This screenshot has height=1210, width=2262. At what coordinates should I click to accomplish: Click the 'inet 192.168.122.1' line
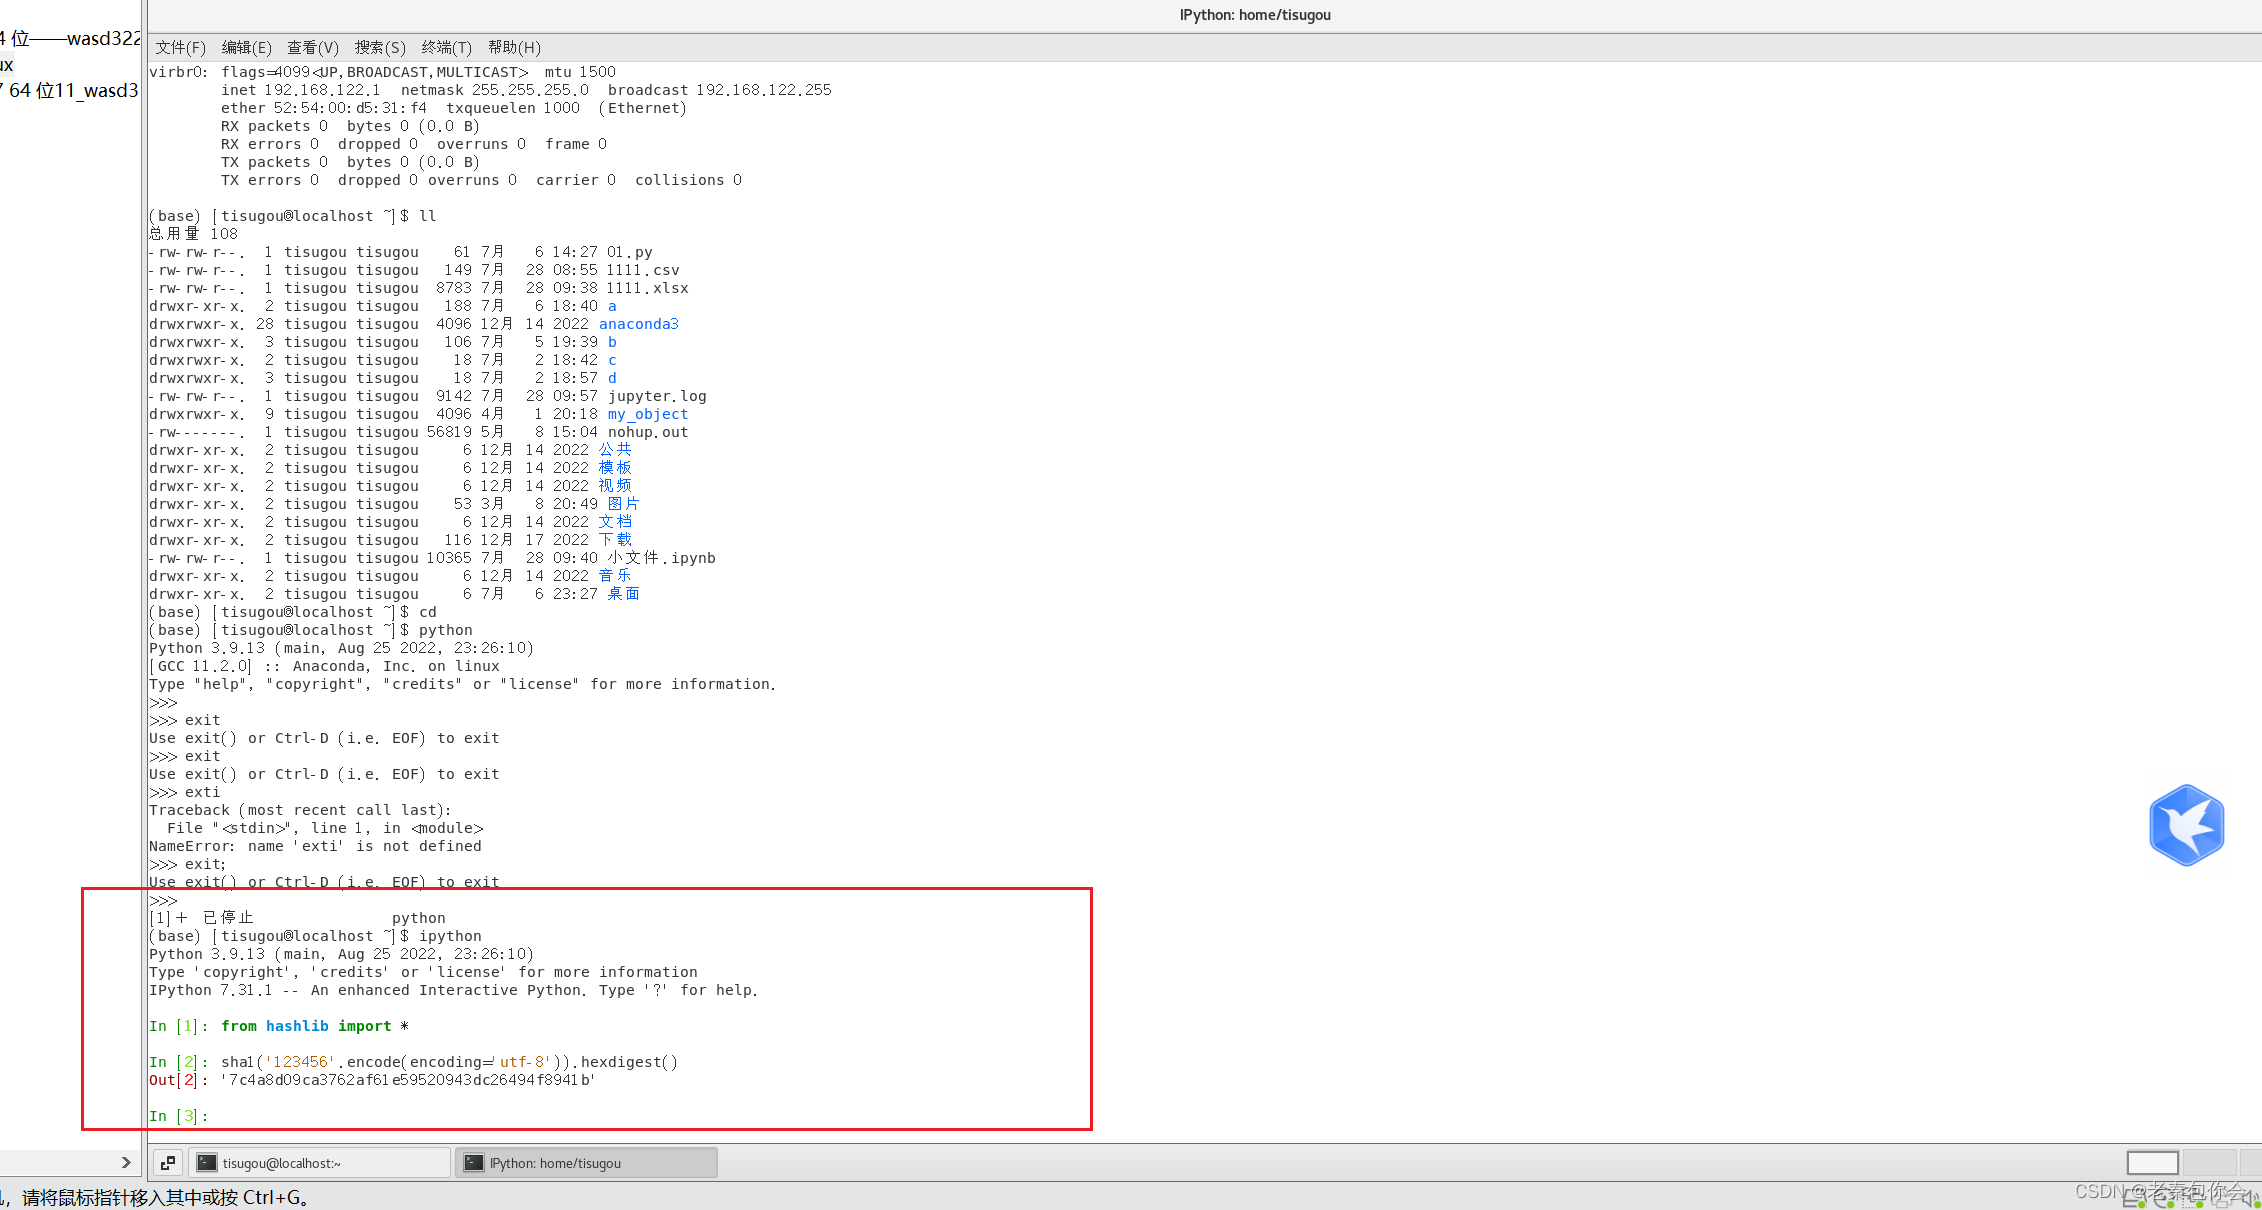[526, 90]
